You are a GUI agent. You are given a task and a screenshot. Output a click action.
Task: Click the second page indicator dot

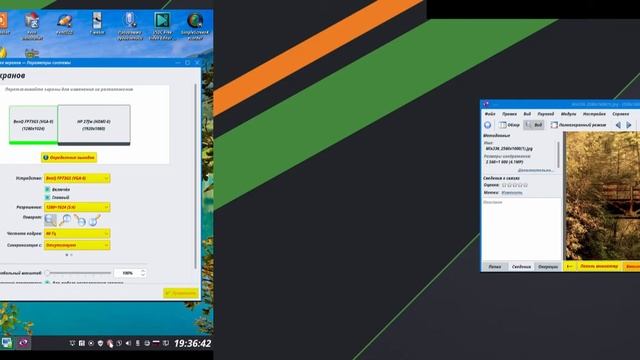tap(71, 255)
